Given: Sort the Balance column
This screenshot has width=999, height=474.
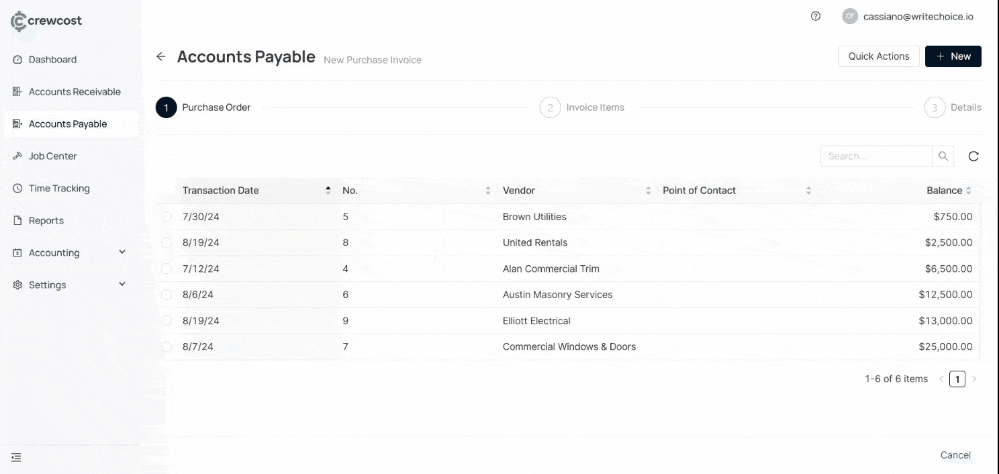Looking at the screenshot, I should (973, 190).
